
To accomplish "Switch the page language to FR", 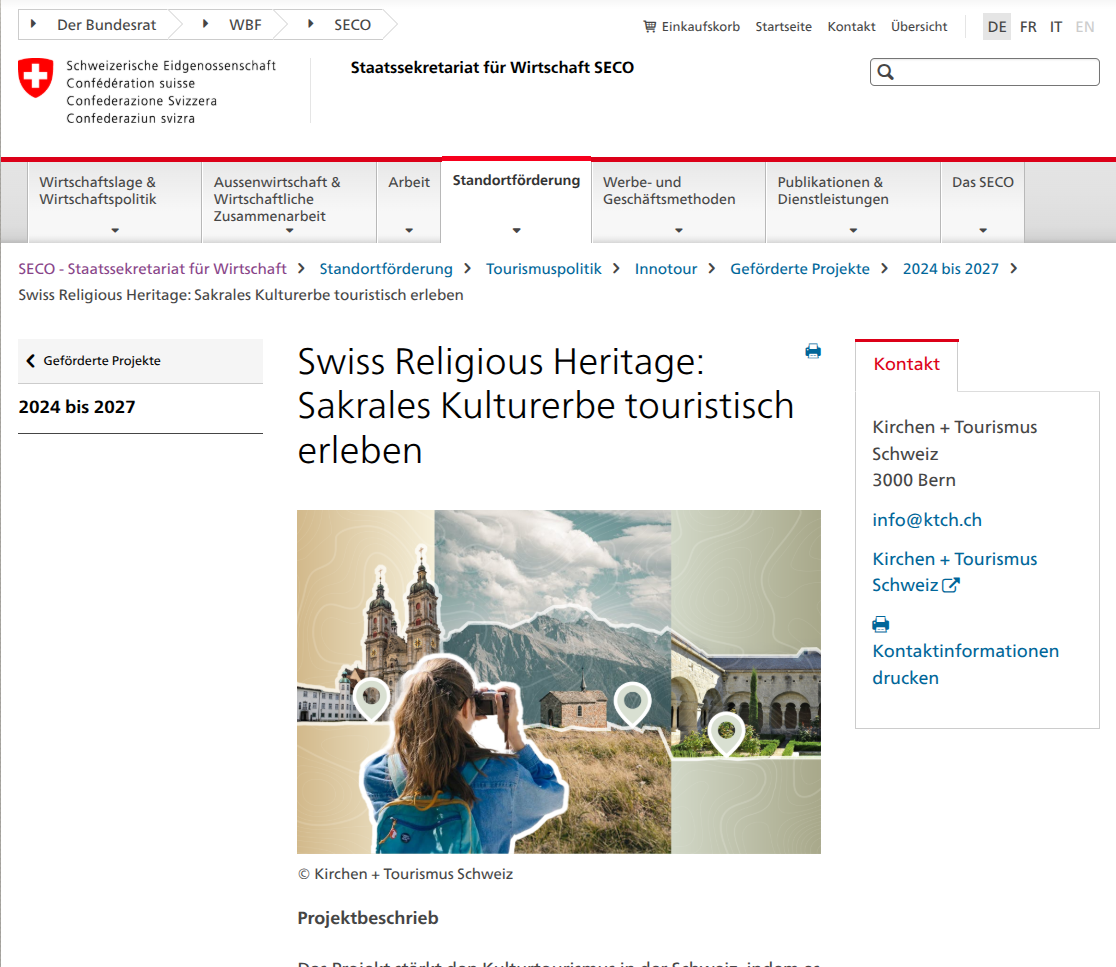I will click(1028, 27).
